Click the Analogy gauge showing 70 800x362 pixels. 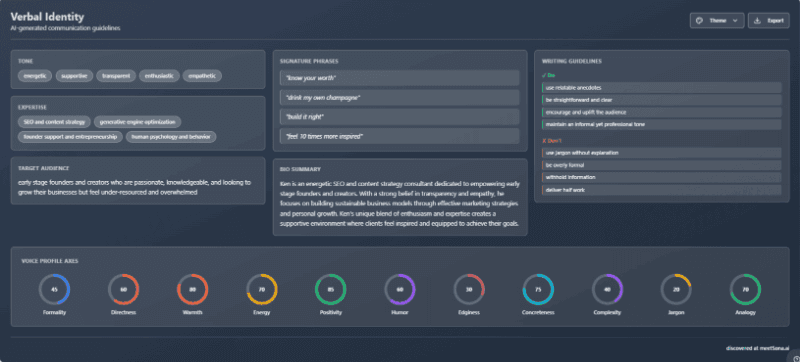click(745, 289)
